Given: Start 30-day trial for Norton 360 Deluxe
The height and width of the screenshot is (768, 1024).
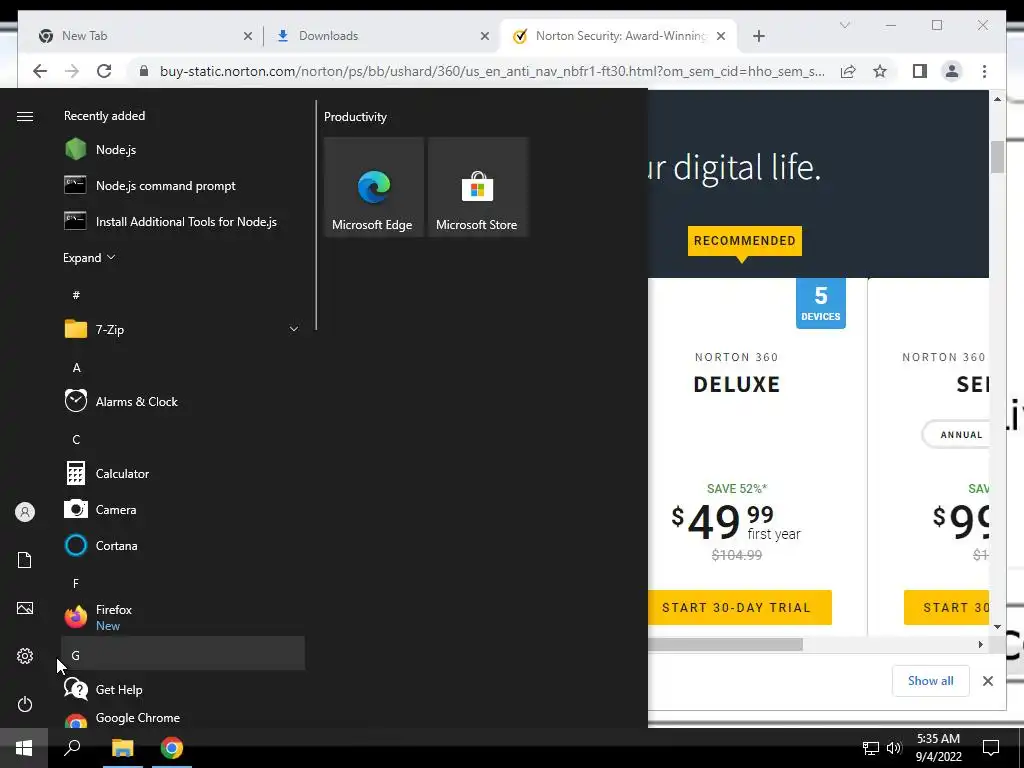Looking at the screenshot, I should pos(739,607).
